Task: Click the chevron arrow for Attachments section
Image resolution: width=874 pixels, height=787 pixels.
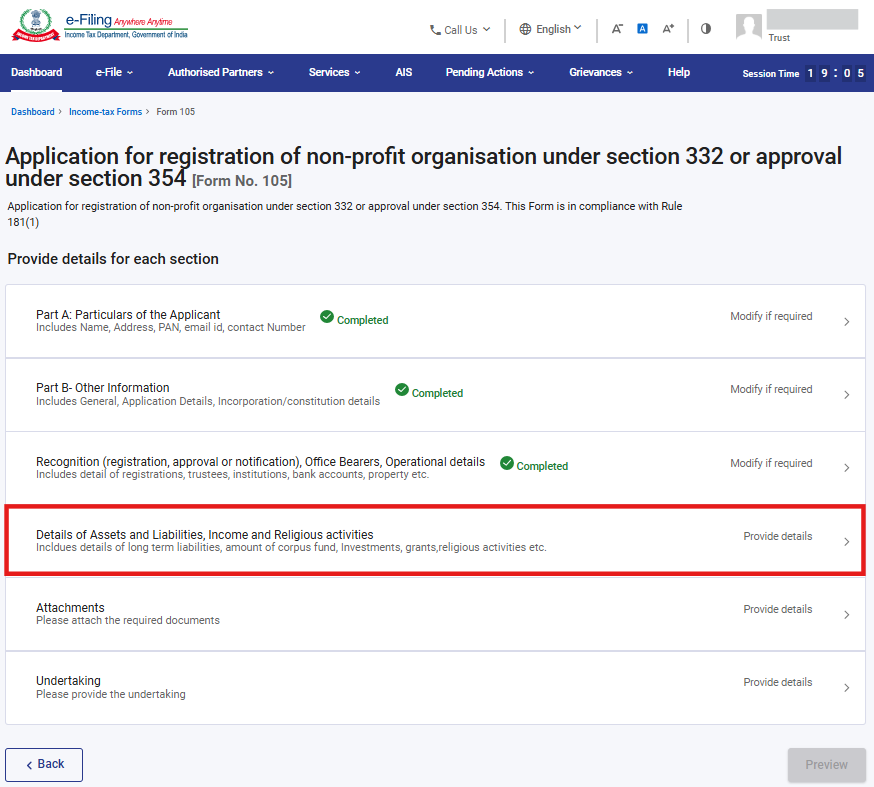Action: coord(846,615)
